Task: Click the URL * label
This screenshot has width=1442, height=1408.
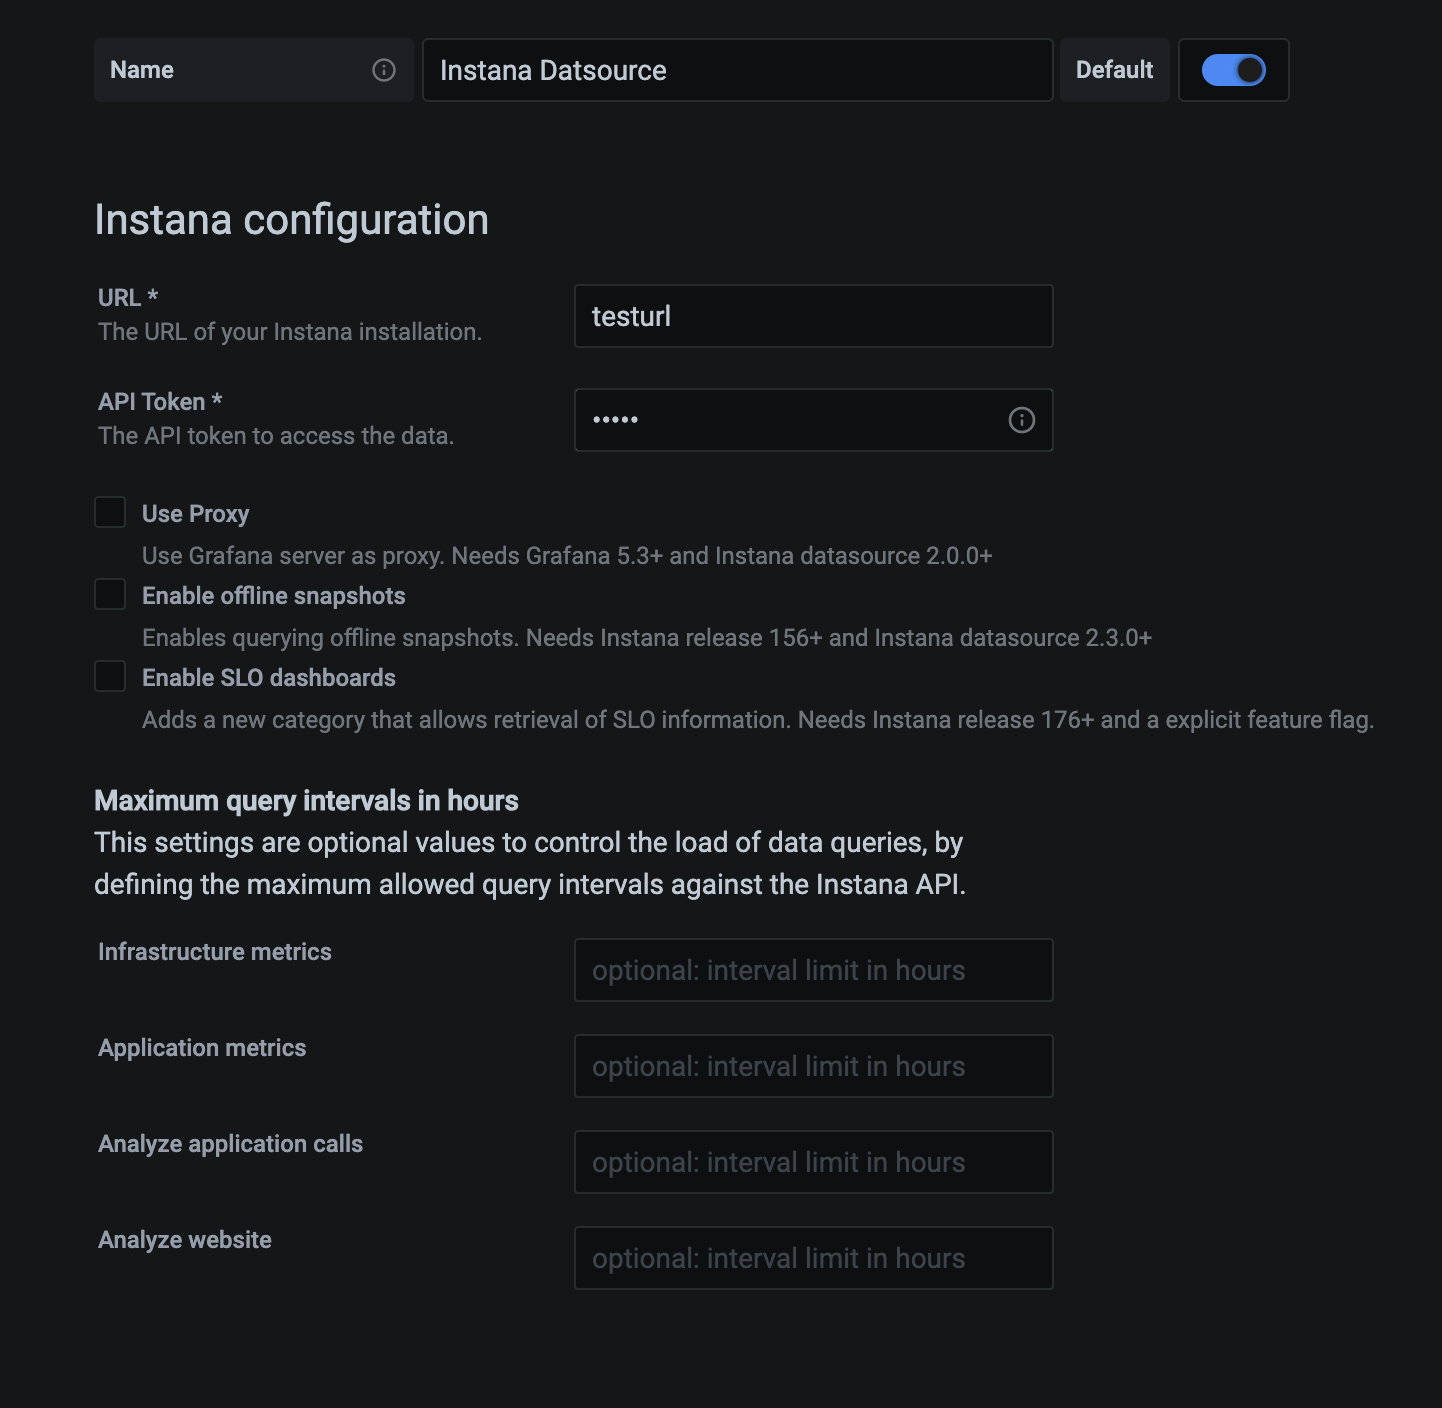Action: click(128, 298)
